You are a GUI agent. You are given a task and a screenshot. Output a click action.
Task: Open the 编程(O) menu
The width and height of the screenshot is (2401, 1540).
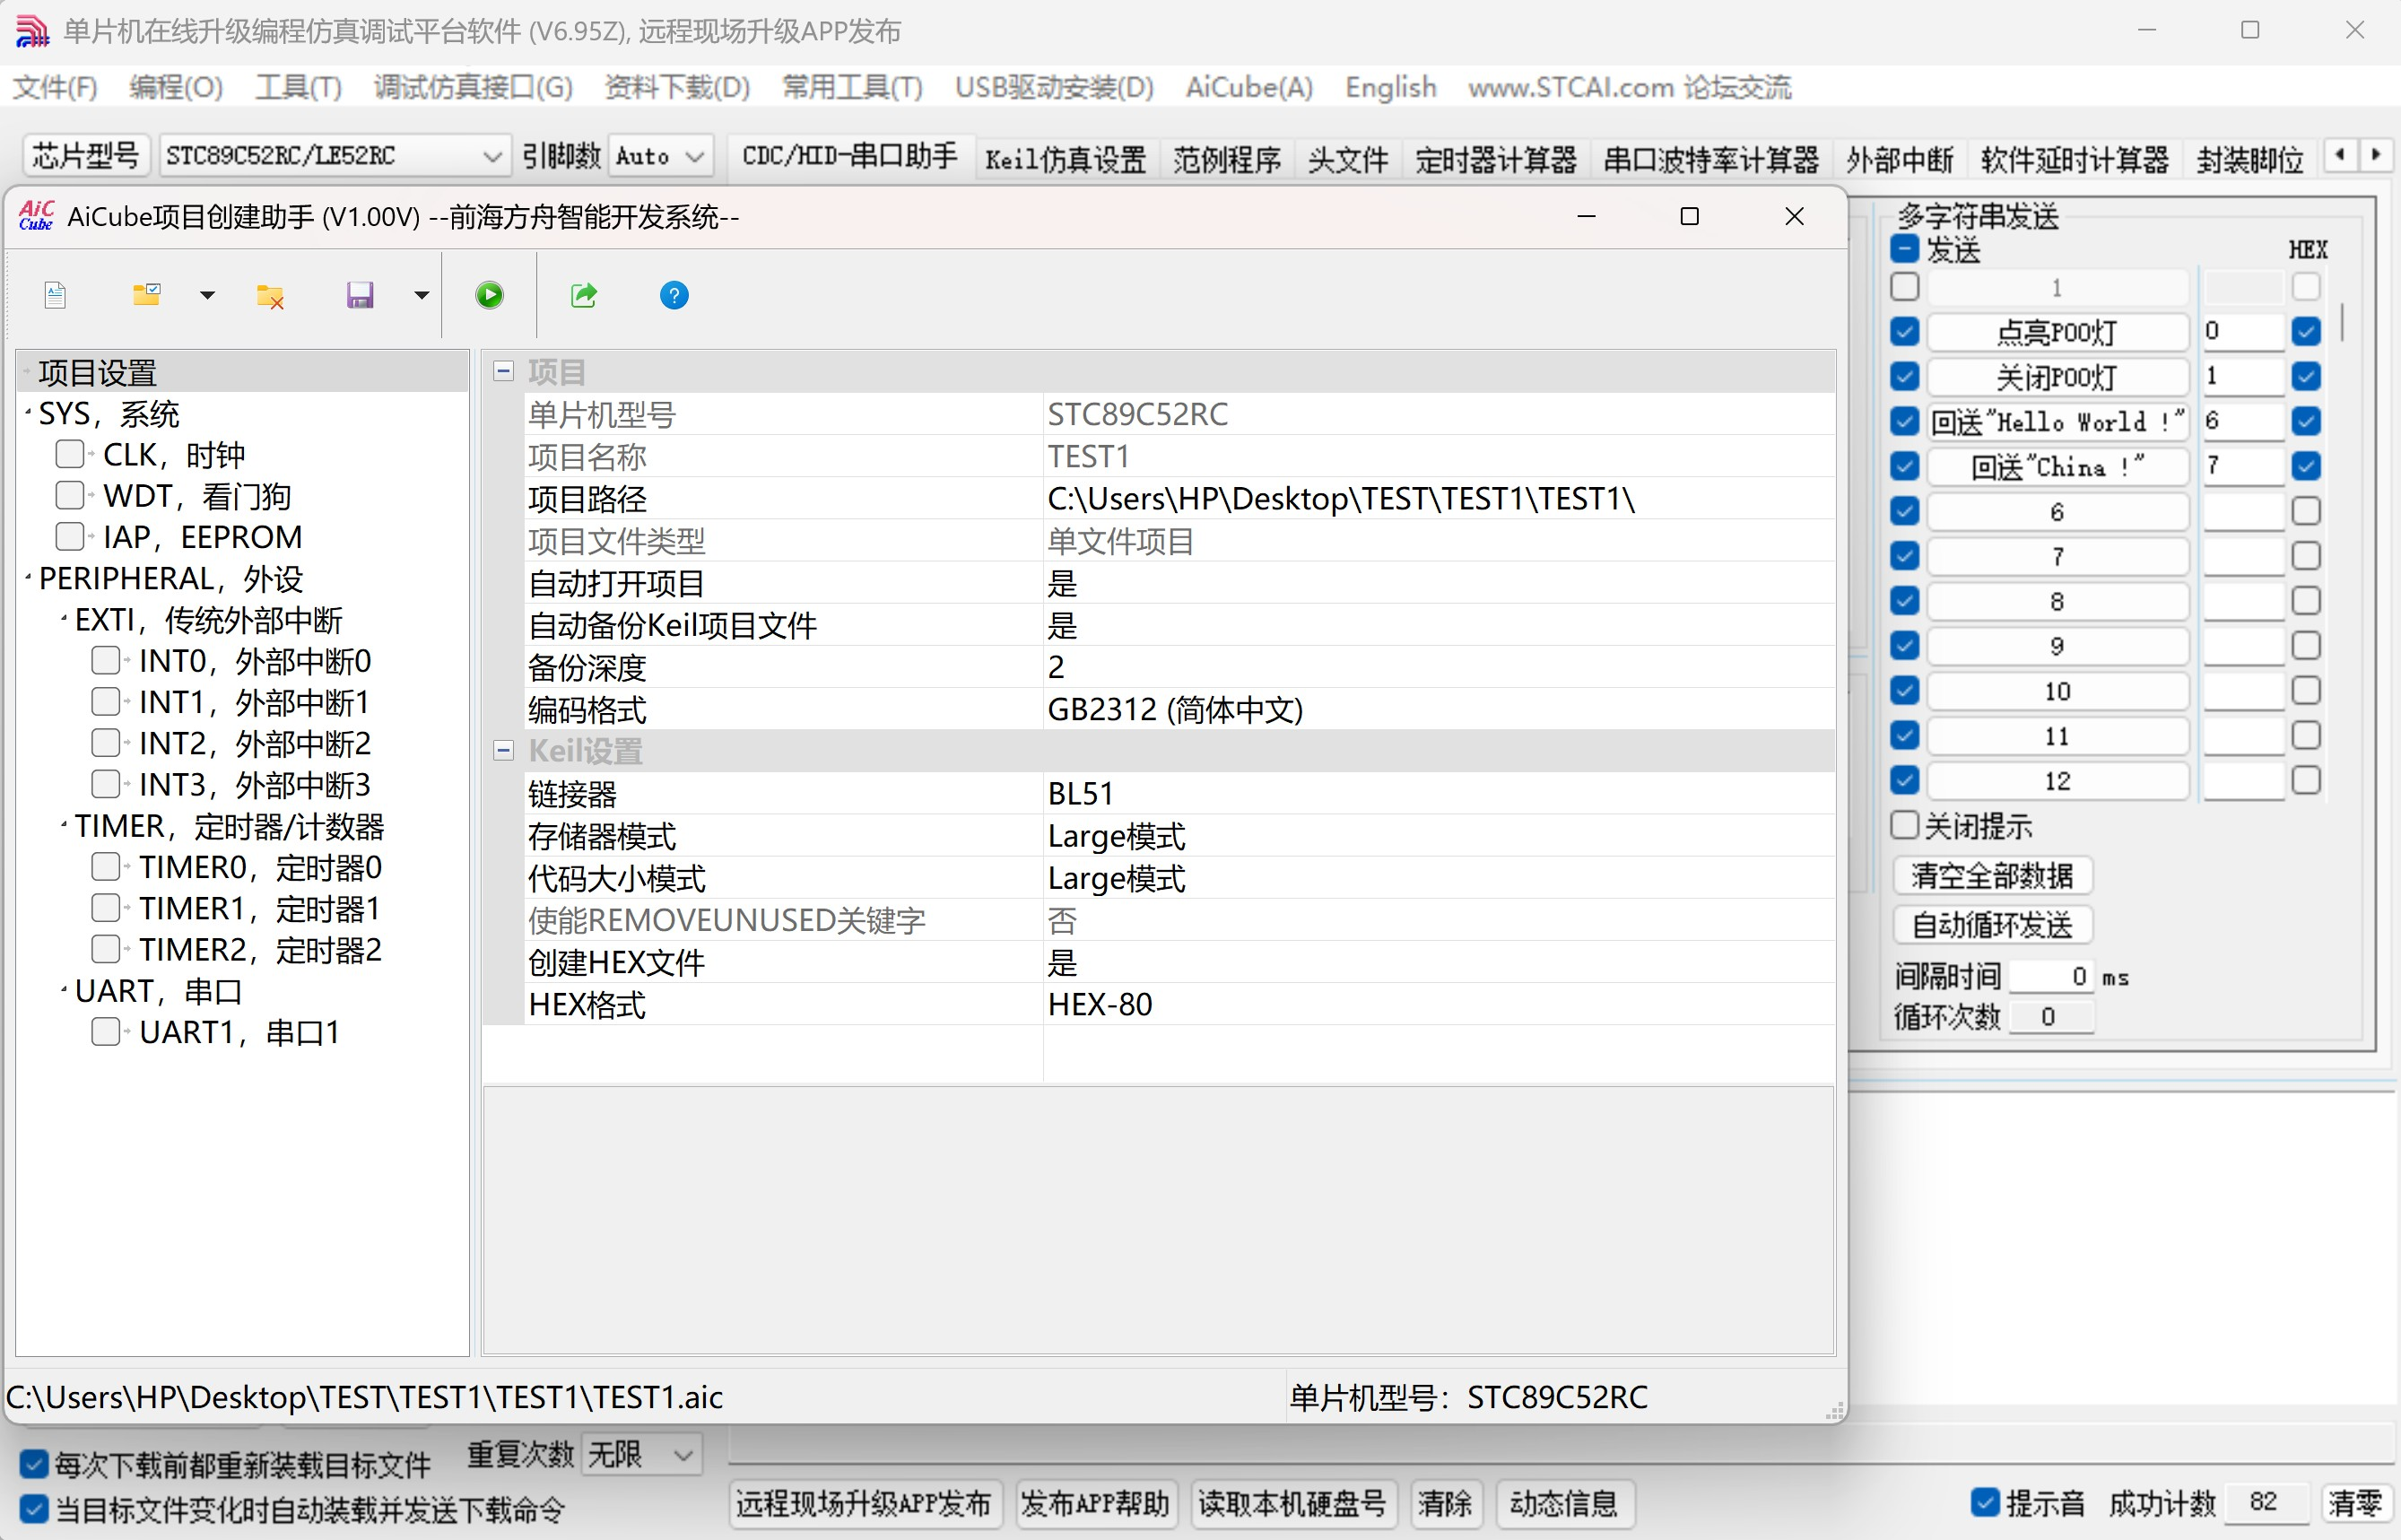[x=175, y=87]
